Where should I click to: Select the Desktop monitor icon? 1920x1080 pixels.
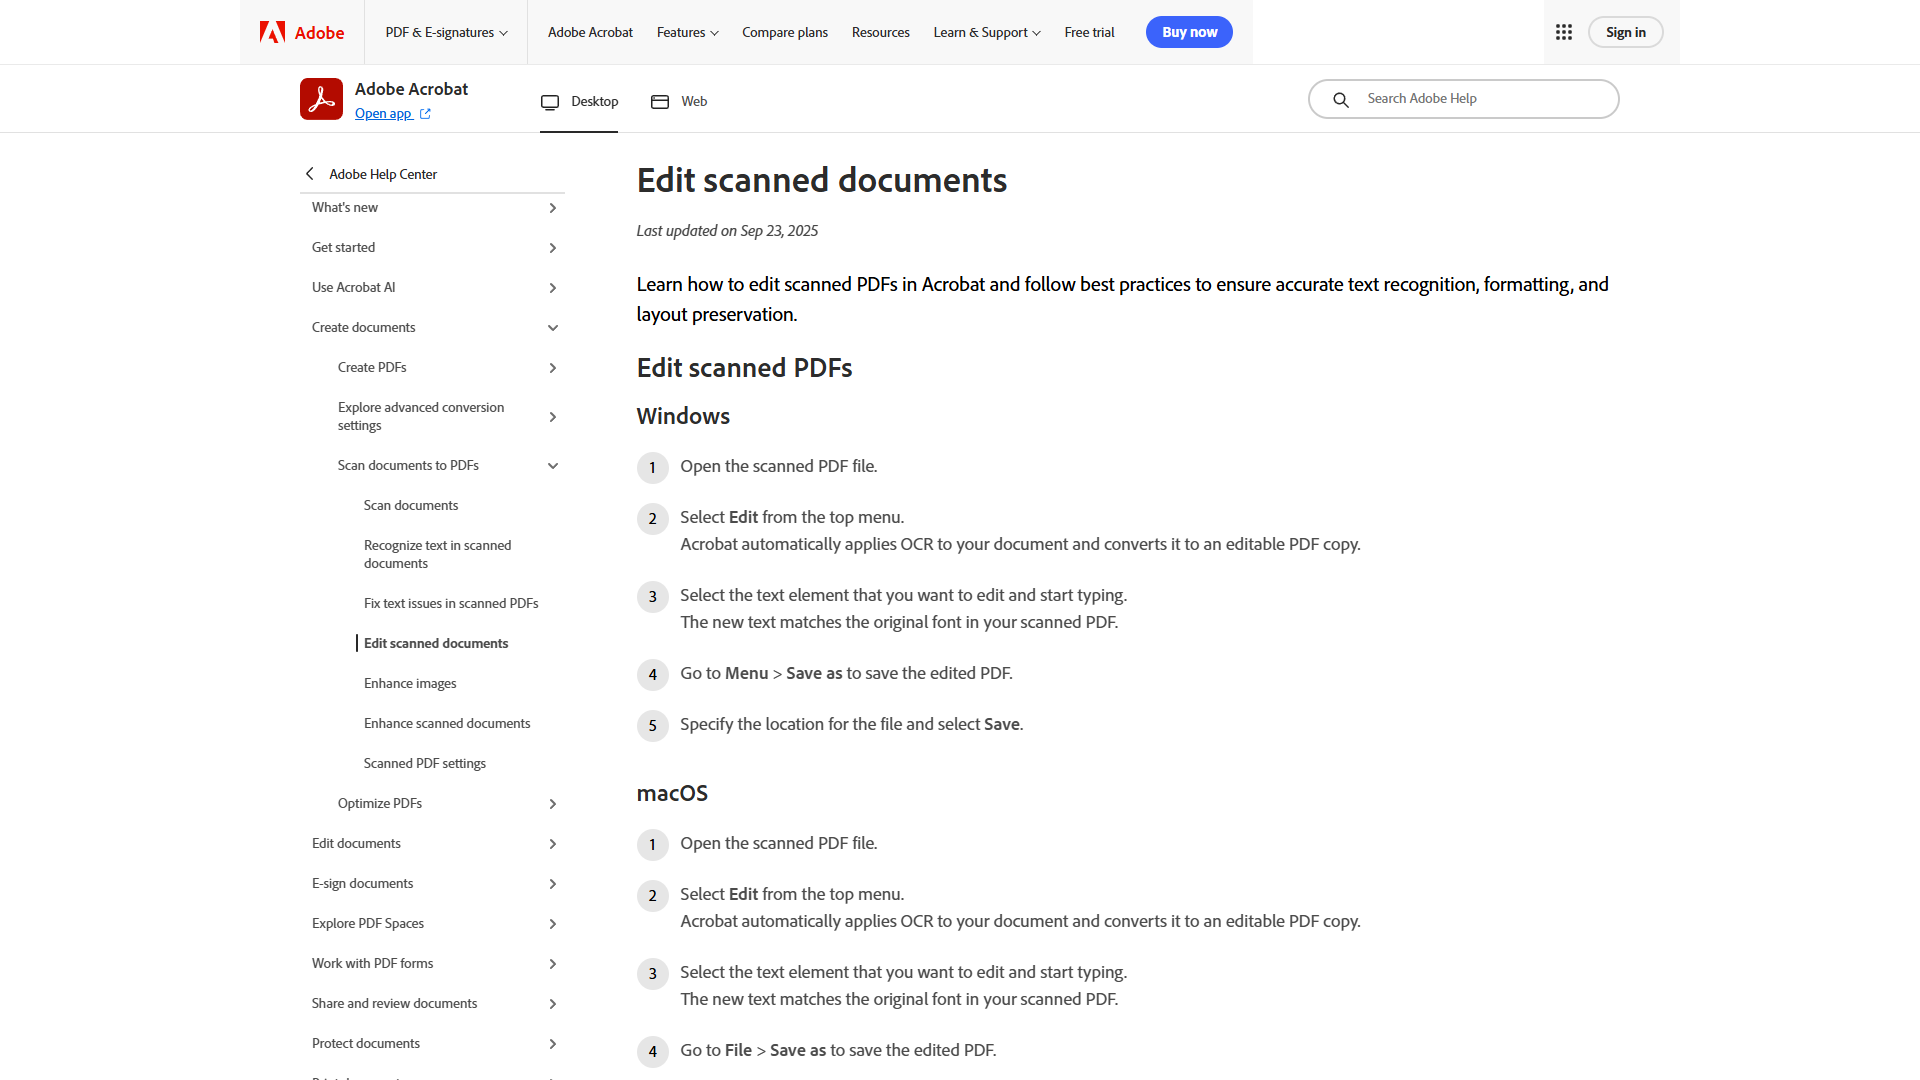[550, 101]
